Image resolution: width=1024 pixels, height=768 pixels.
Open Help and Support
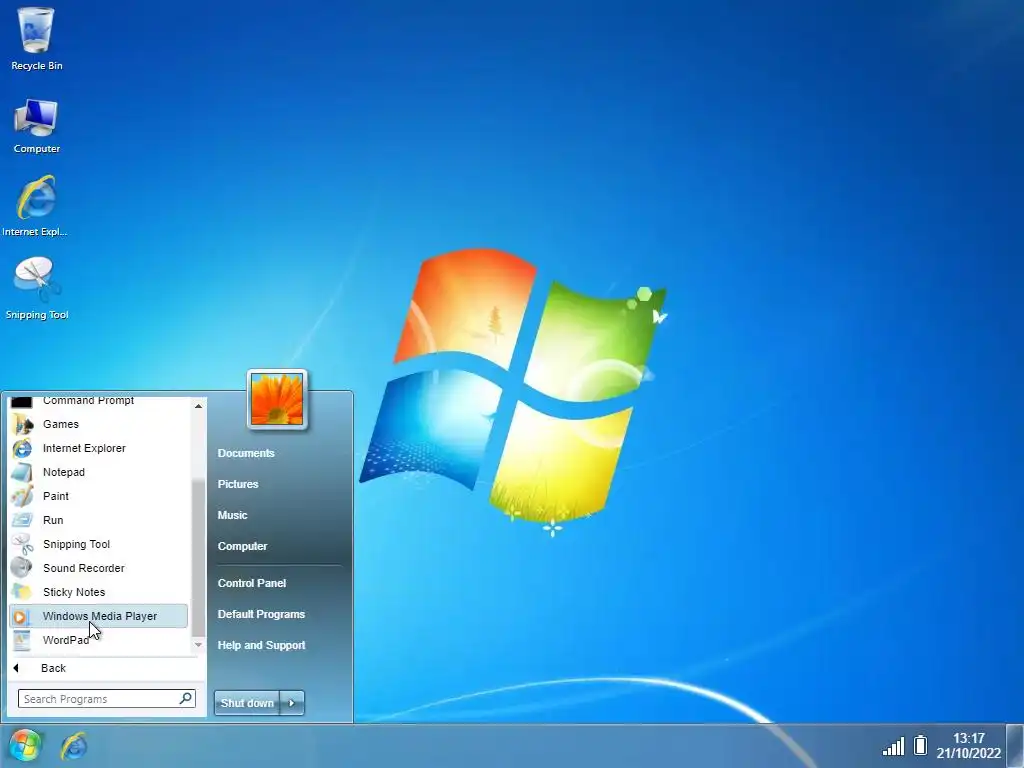(261, 645)
